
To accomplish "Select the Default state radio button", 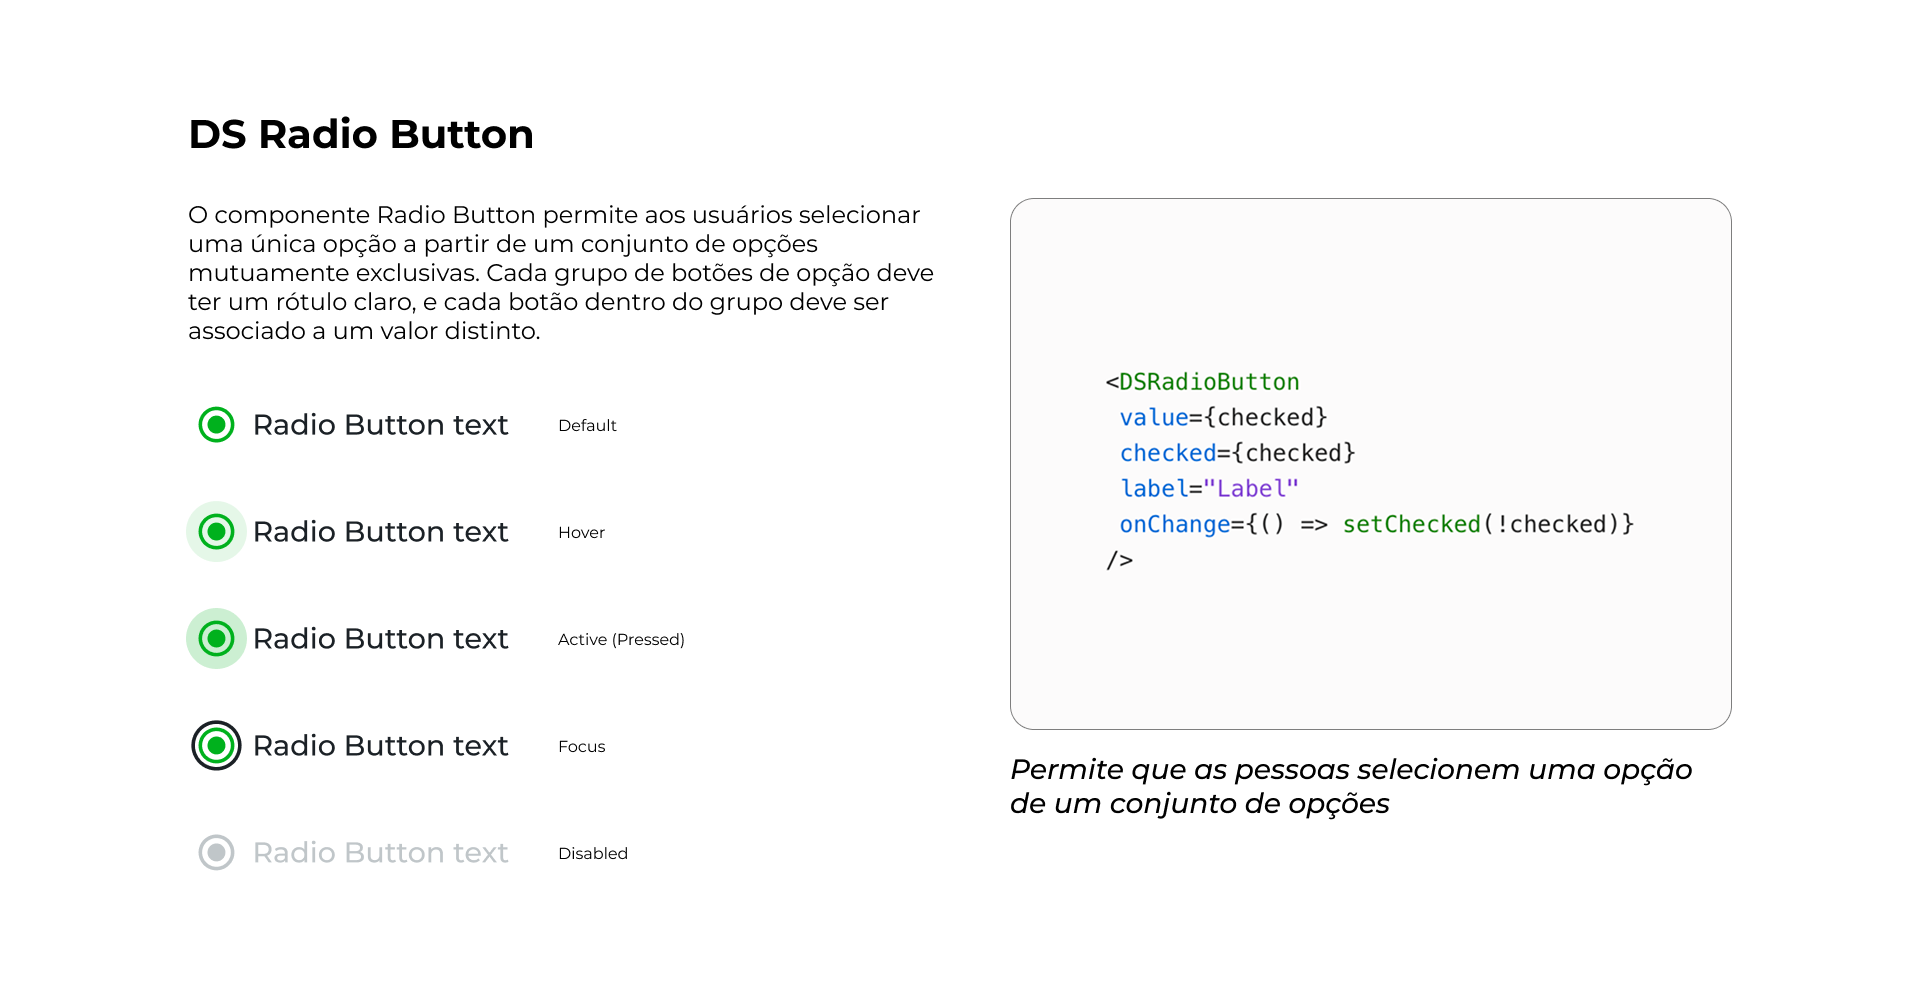I will pos(216,425).
